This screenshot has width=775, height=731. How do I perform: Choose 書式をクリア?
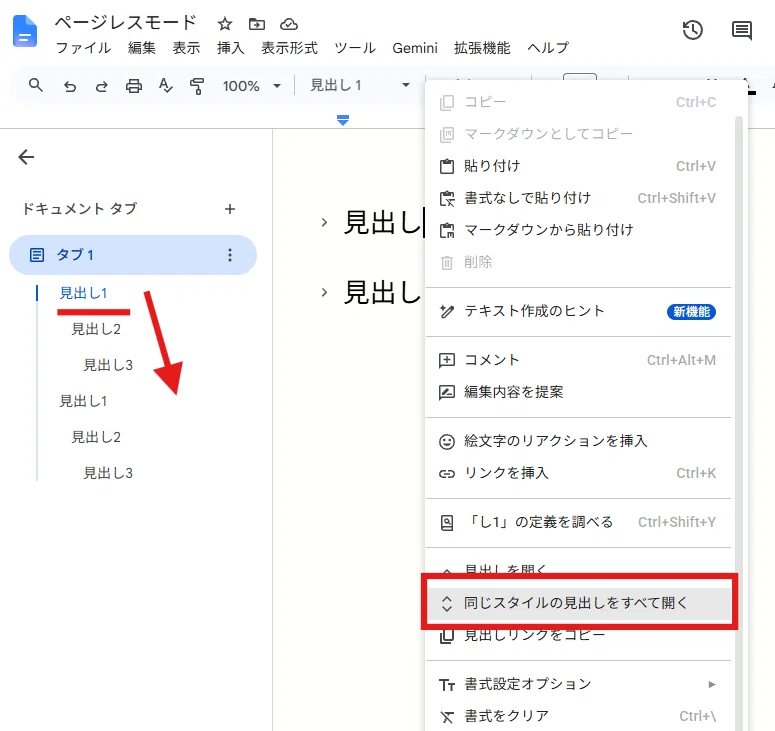coord(578,716)
